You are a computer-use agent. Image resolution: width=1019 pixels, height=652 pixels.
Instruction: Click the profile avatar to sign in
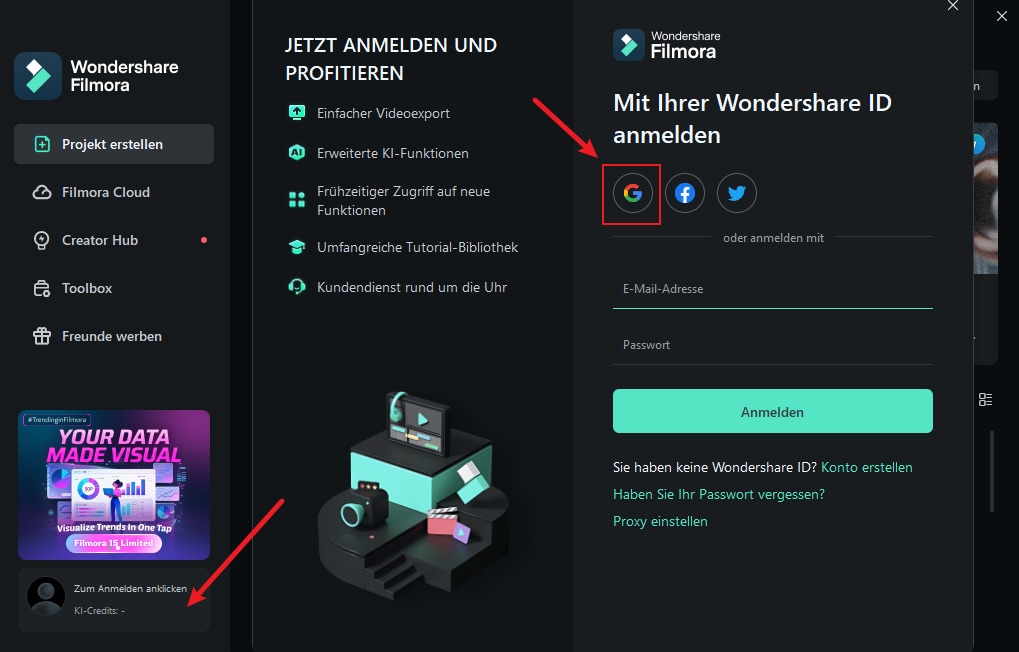click(x=46, y=596)
